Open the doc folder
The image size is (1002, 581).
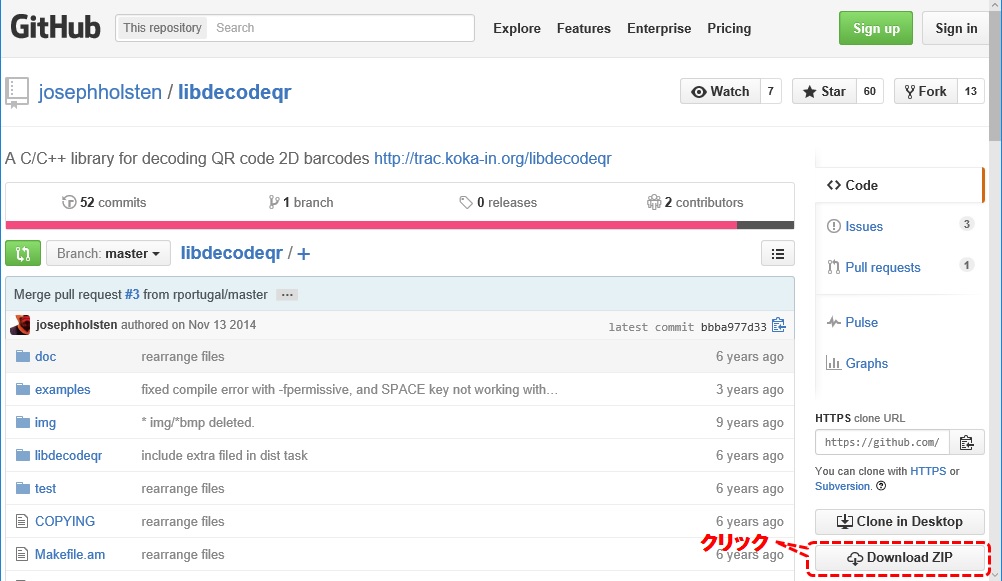45,356
